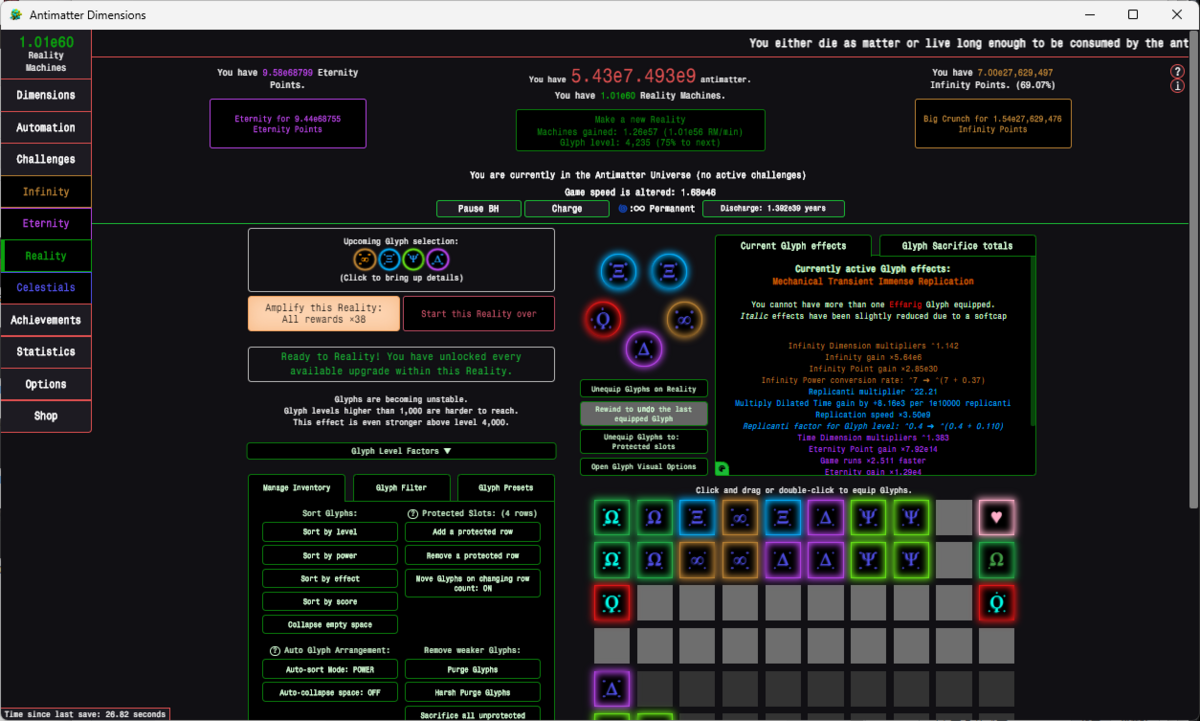Open the red information 'i' icon
This screenshot has width=1200, height=721.
(x=1178, y=86)
